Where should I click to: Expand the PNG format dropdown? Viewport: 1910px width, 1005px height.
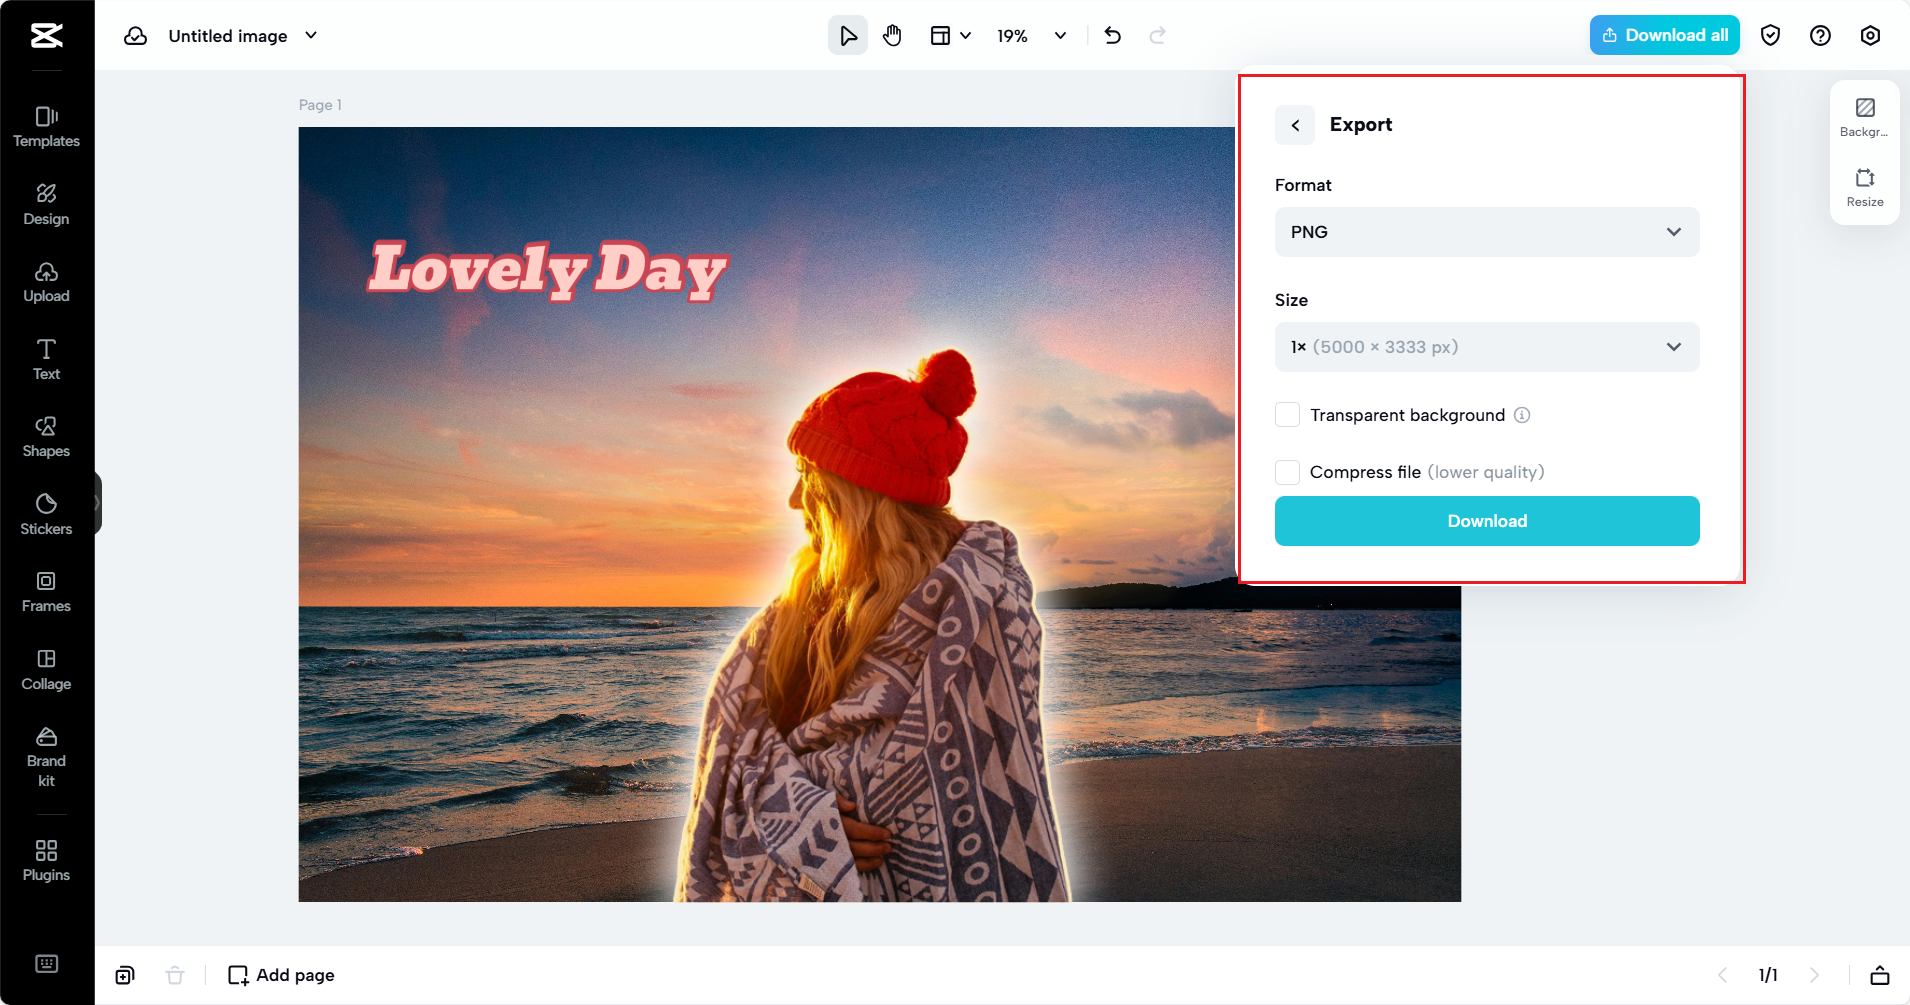click(x=1486, y=232)
